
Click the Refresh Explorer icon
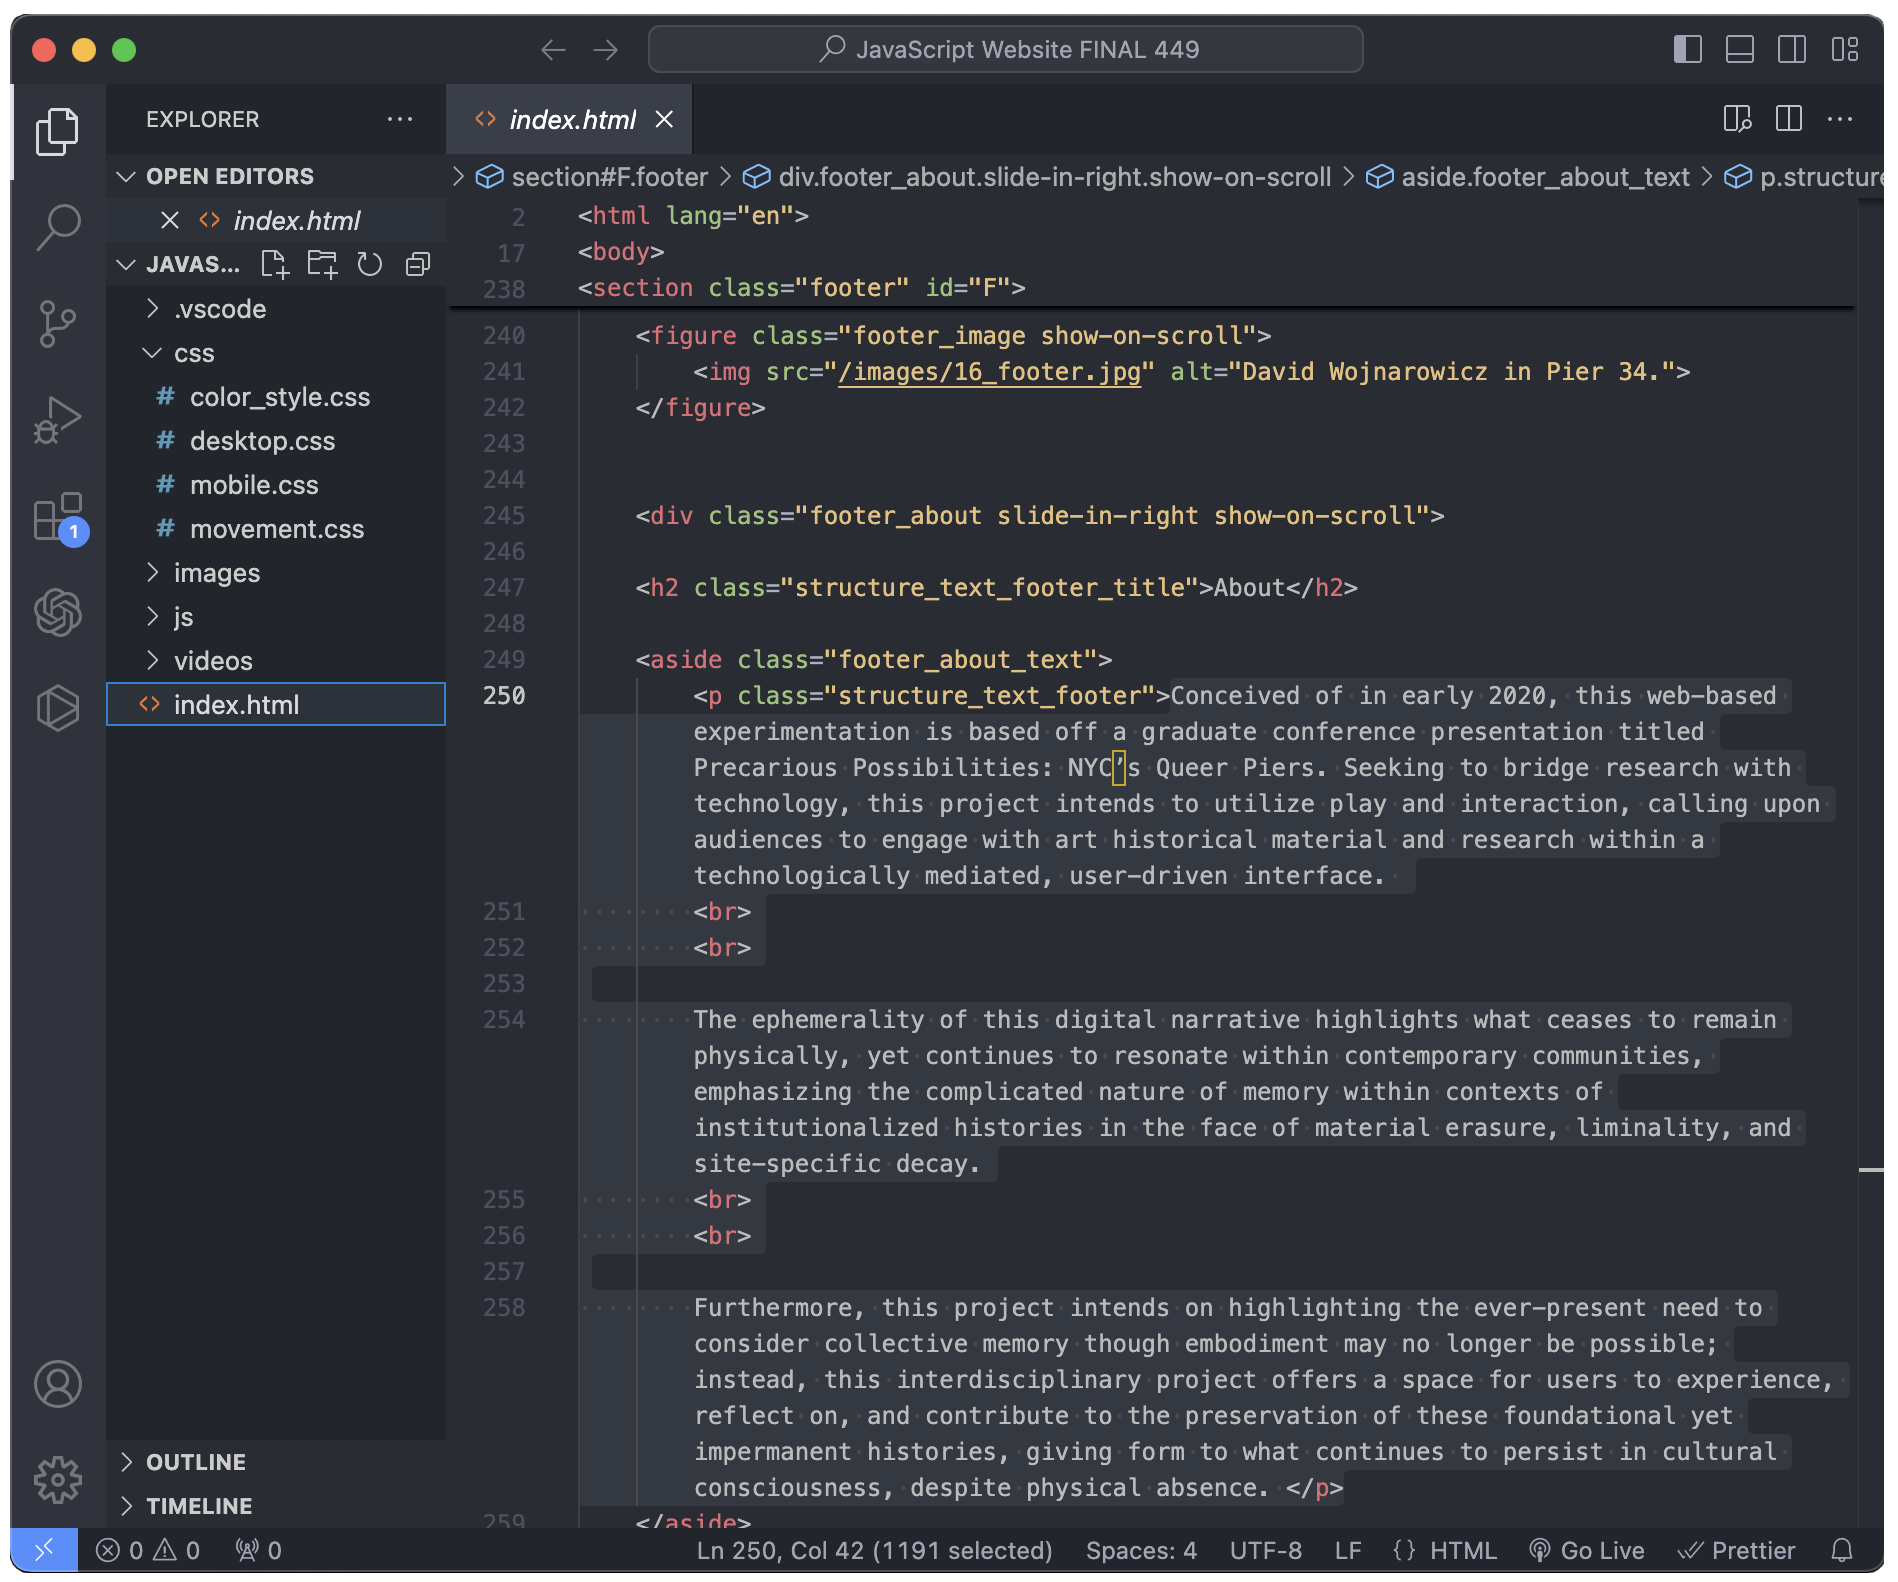point(370,264)
